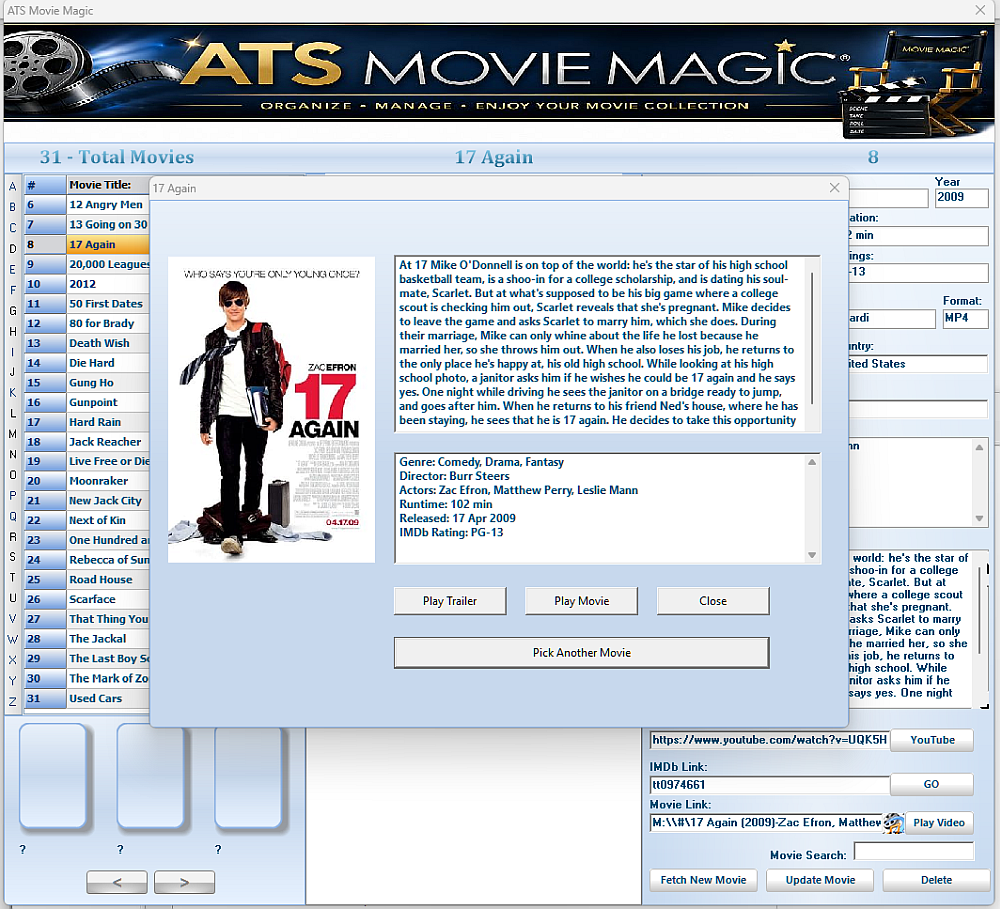Jump to letter D in alphabet index
Viewport: 1000px width, 909px height.
click(12, 249)
